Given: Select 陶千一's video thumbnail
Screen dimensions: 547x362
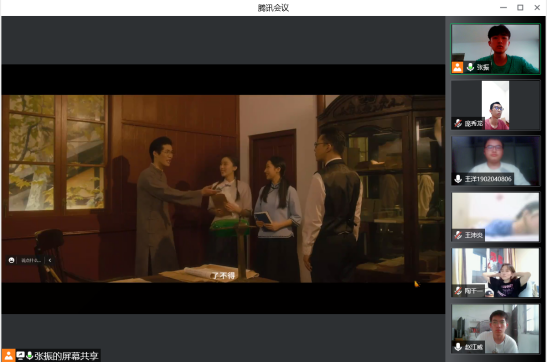Looking at the screenshot, I should click(x=495, y=273).
